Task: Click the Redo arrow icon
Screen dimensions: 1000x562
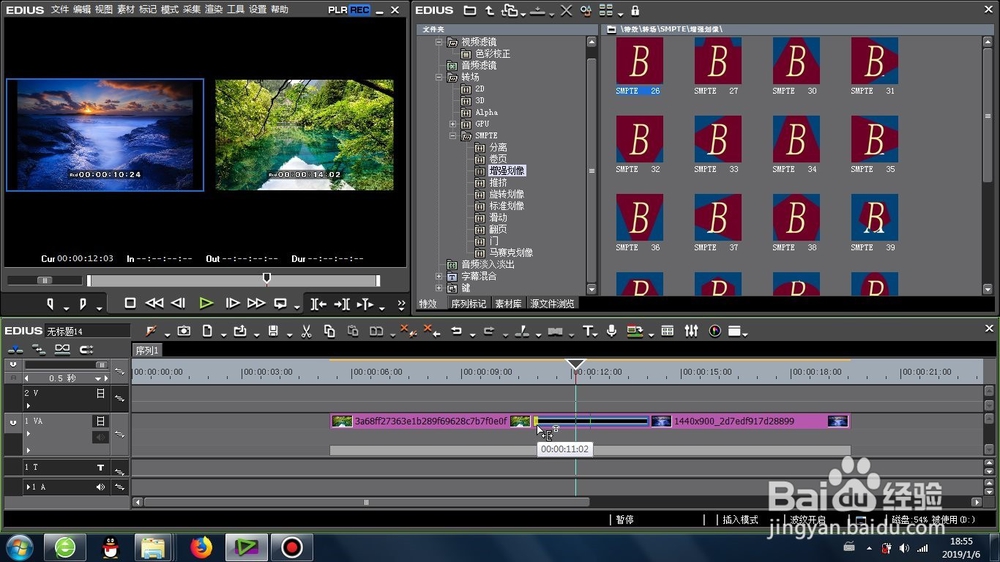Action: [489, 331]
